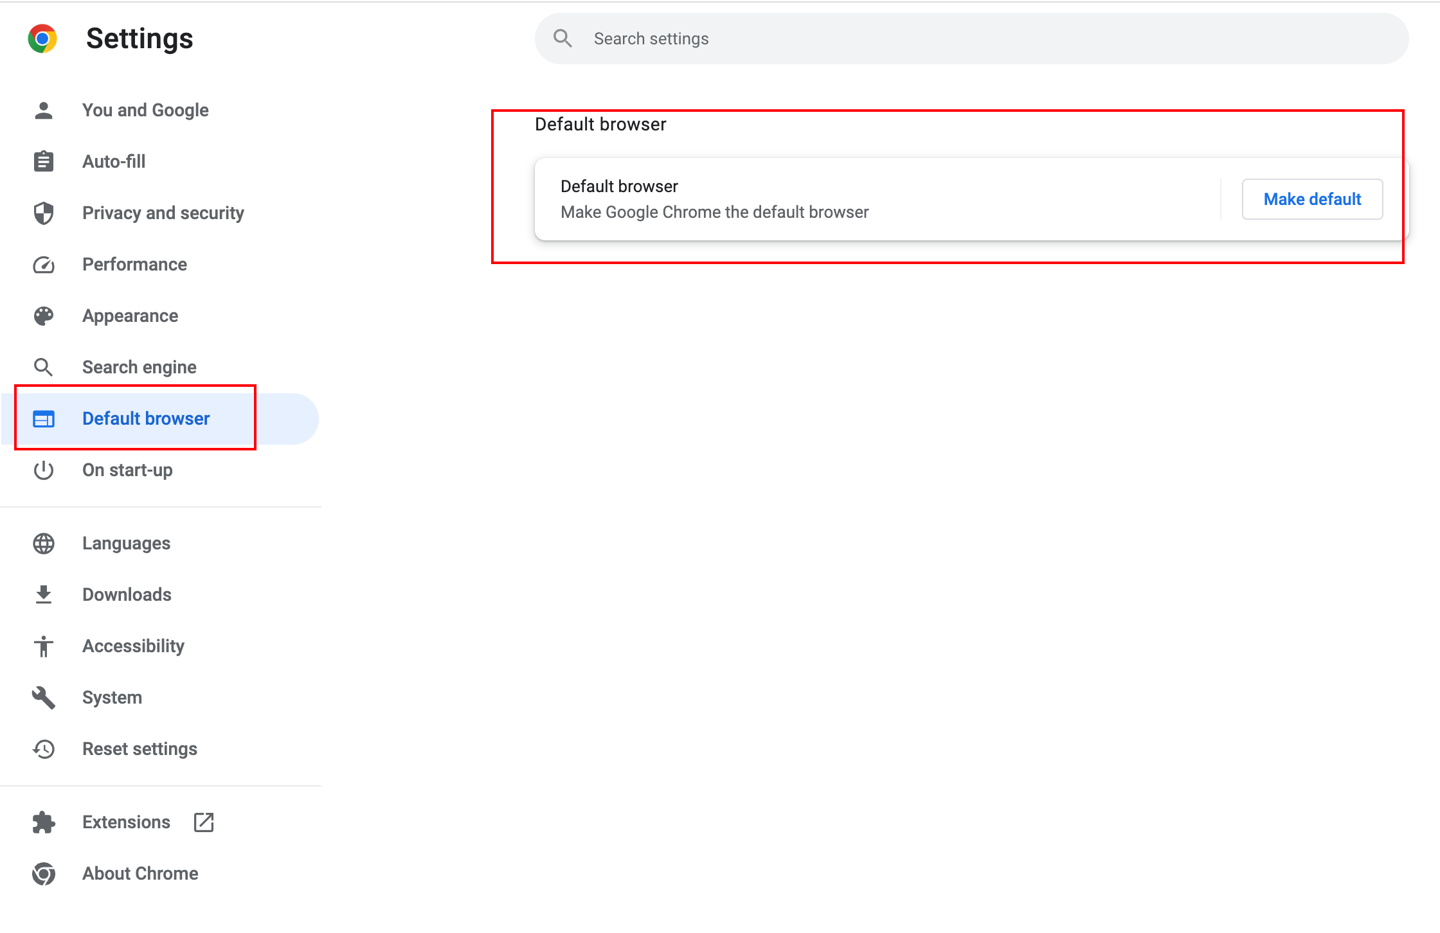Image resolution: width=1440 pixels, height=933 pixels.
Task: Select the Default browser sidebar item
Action: coord(160,419)
